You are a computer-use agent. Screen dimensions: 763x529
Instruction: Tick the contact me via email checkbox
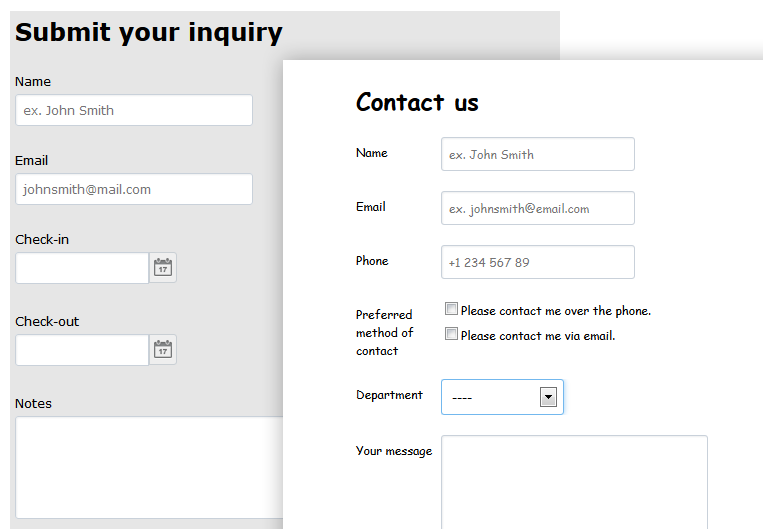pos(451,334)
